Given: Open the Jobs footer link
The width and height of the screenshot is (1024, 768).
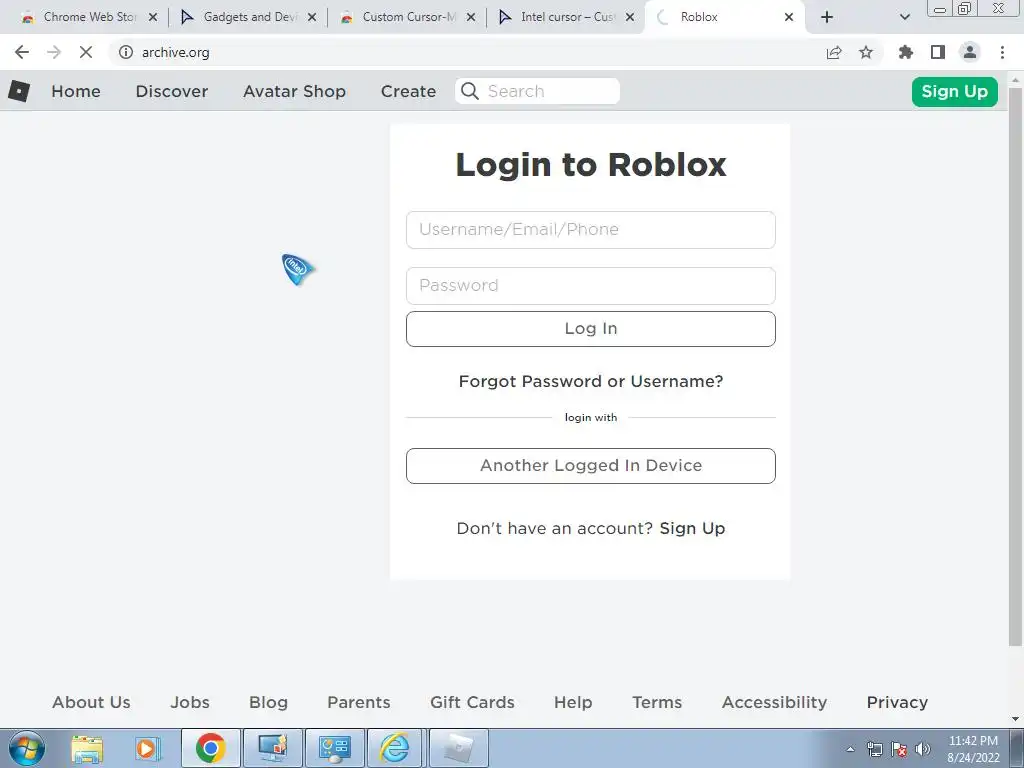Looking at the screenshot, I should coord(190,702).
